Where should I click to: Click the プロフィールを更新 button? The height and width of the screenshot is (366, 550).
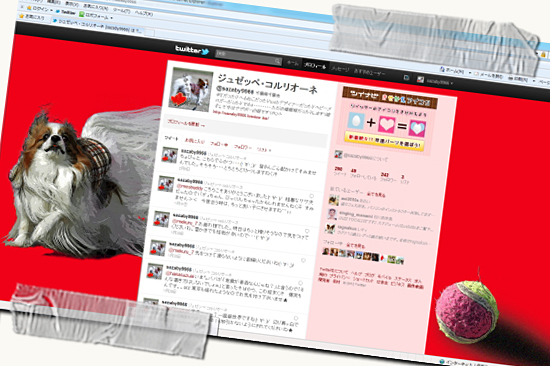click(x=186, y=123)
